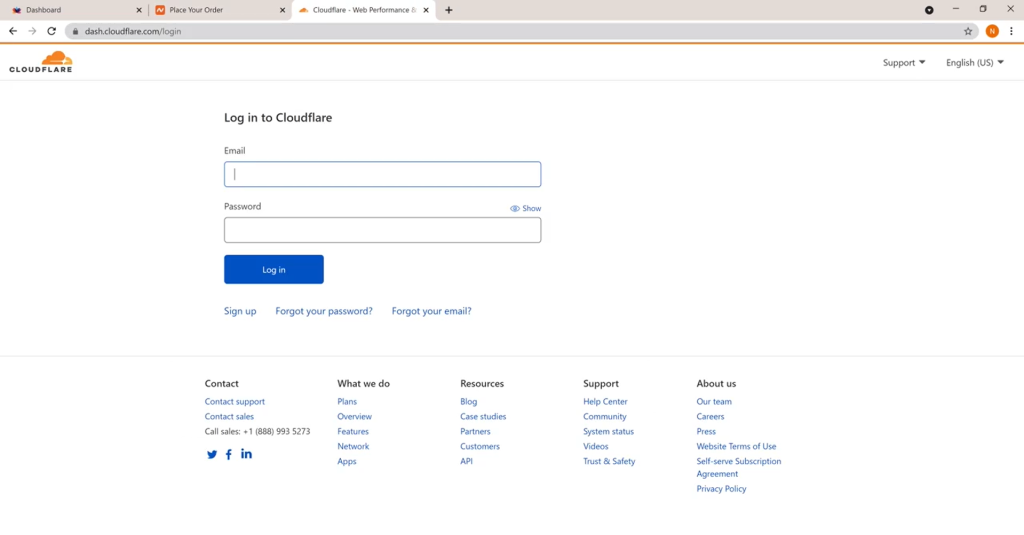The image size is (1024, 535).
Task: Open the Privacy Policy link
Action: click(721, 489)
